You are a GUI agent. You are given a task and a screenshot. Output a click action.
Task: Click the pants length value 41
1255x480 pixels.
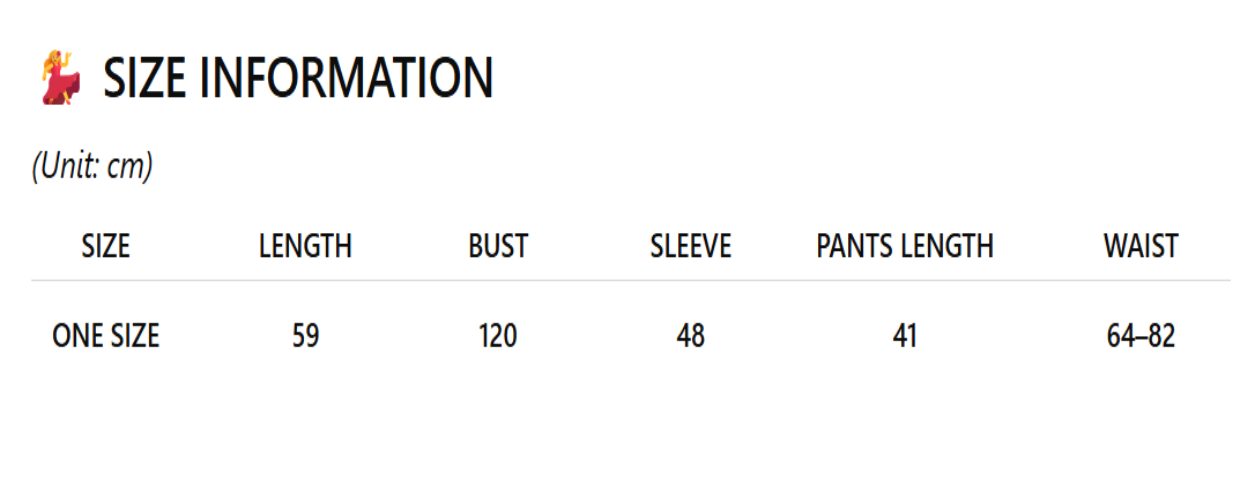905,336
